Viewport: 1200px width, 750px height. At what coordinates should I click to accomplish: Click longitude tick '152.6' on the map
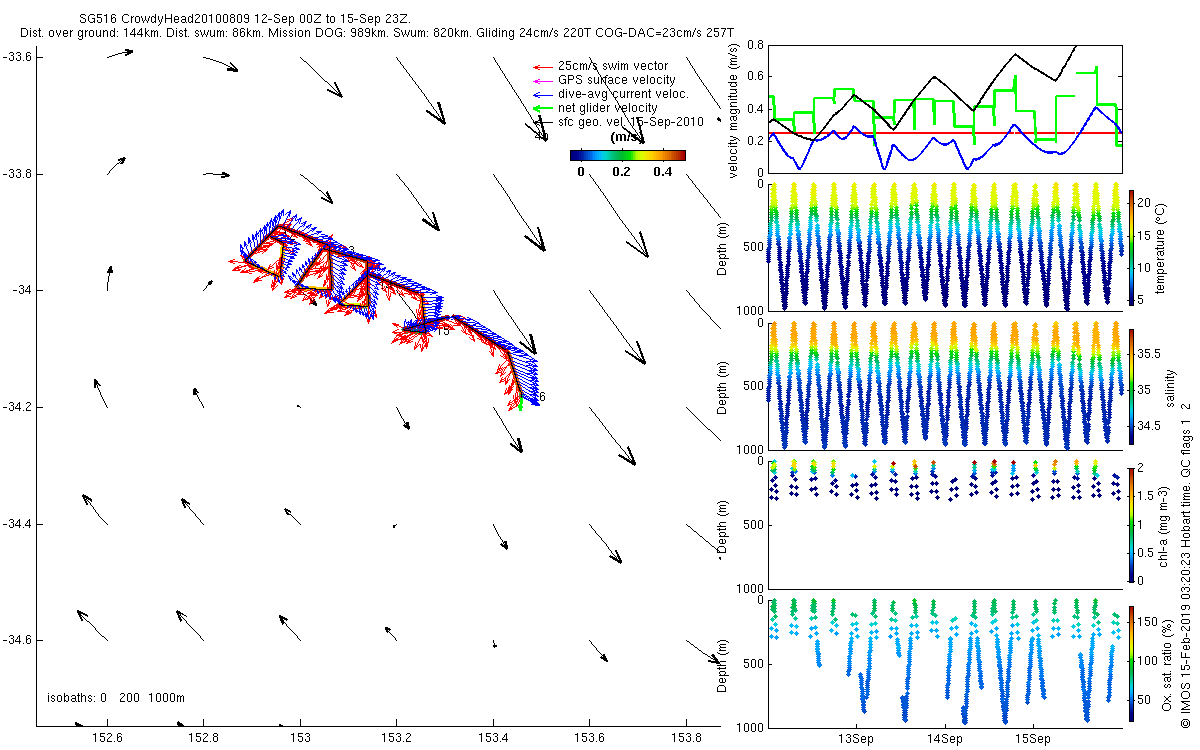click(x=107, y=738)
